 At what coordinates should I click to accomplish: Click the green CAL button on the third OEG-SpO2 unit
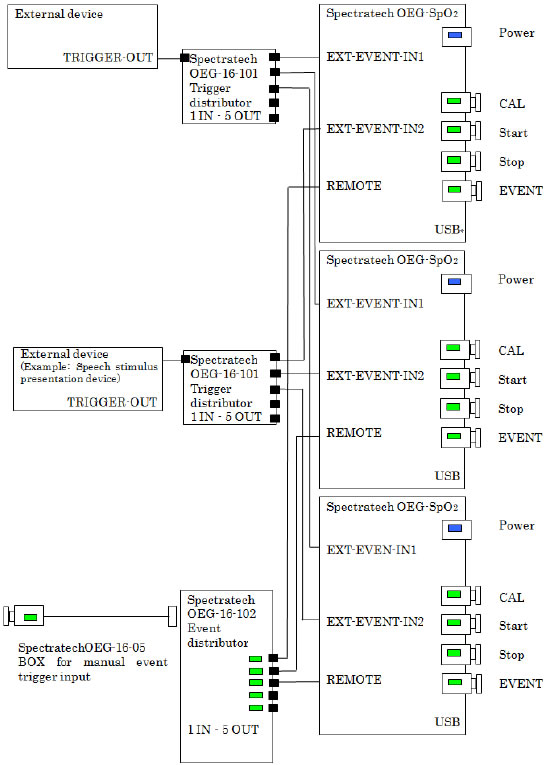454,594
